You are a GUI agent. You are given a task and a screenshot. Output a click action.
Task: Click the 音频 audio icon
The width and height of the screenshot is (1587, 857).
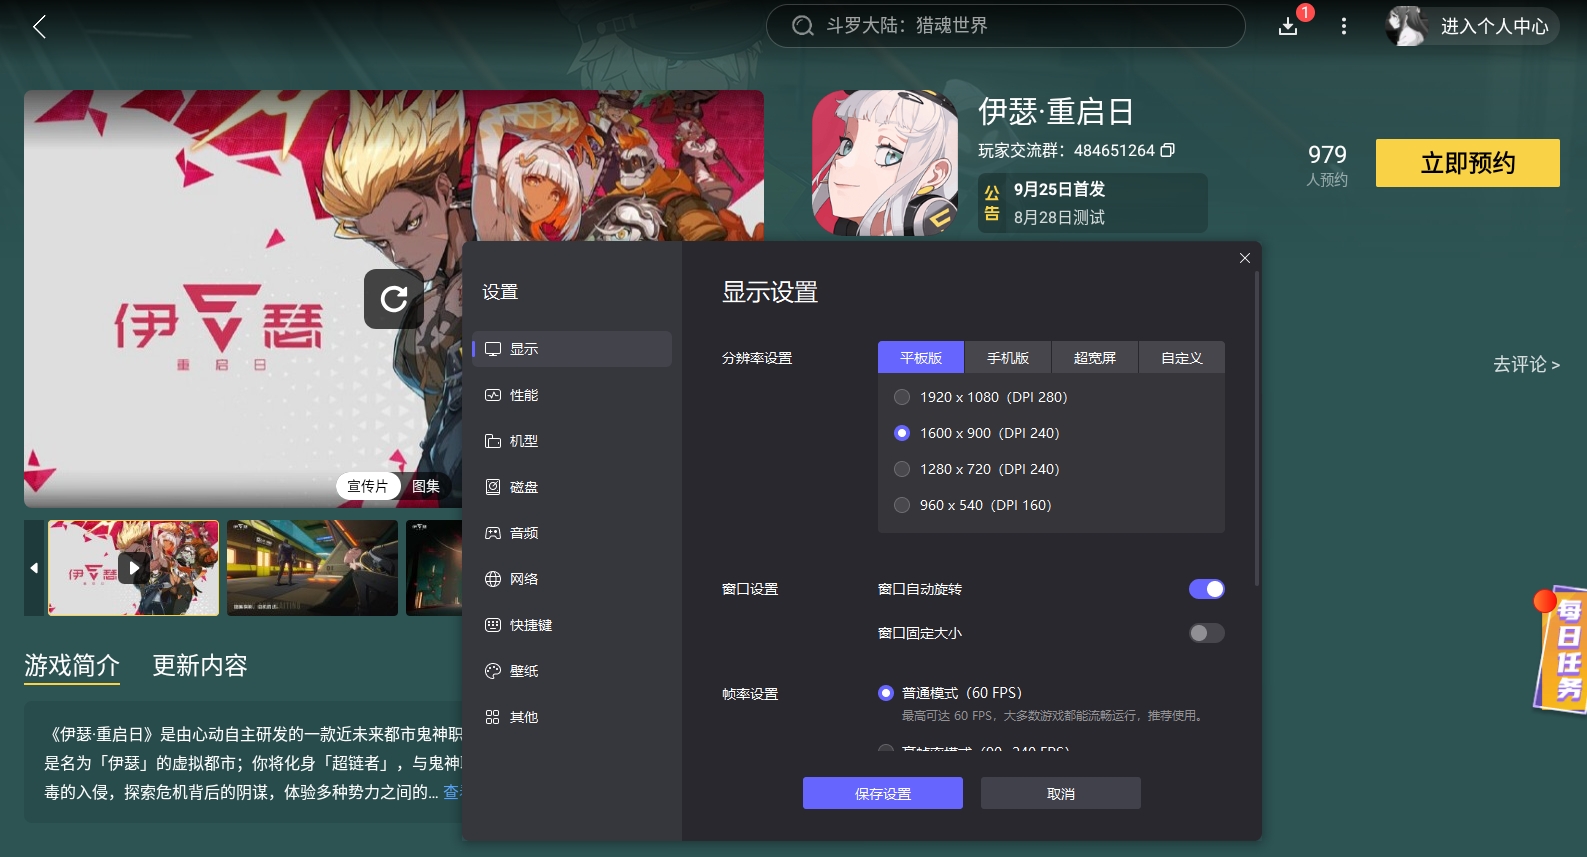[493, 533]
